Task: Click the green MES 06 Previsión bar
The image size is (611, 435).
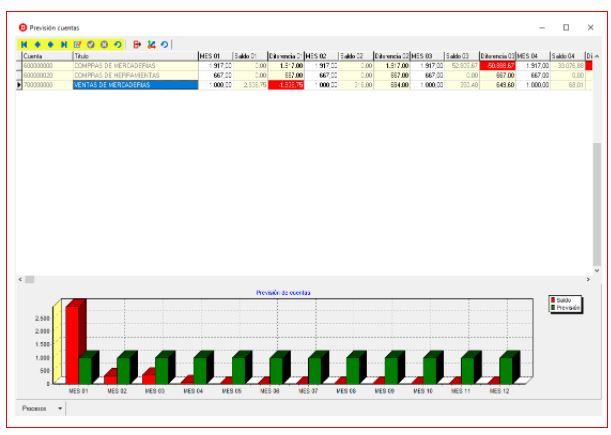Action: (276, 370)
